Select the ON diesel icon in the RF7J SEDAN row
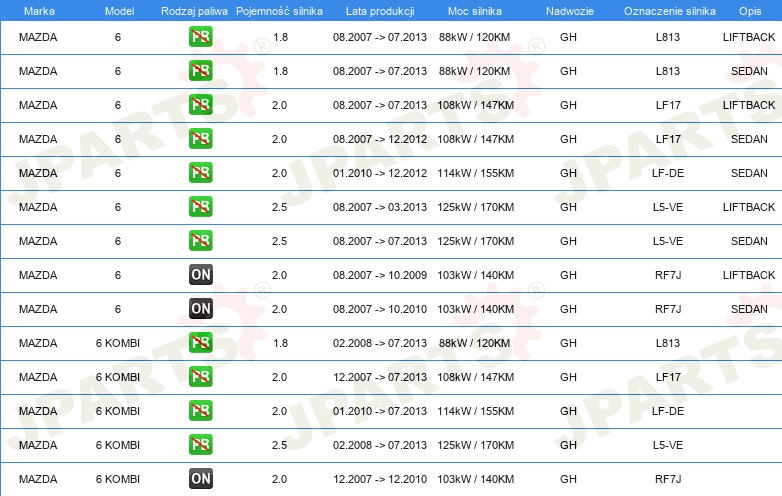782x496 pixels. (x=201, y=309)
